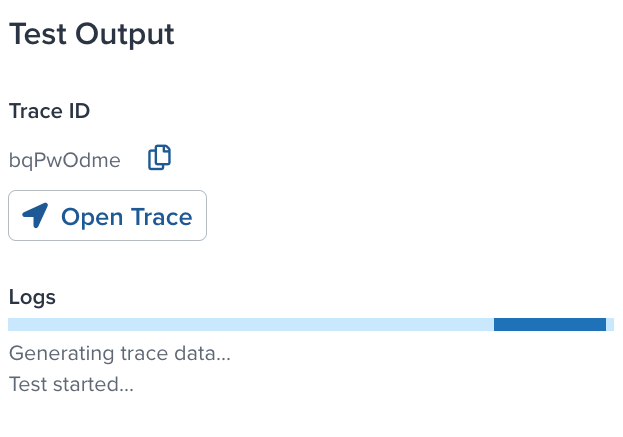Click the dark blue progress bar segment
Image resolution: width=623 pixels, height=437 pixels.
[549, 324]
